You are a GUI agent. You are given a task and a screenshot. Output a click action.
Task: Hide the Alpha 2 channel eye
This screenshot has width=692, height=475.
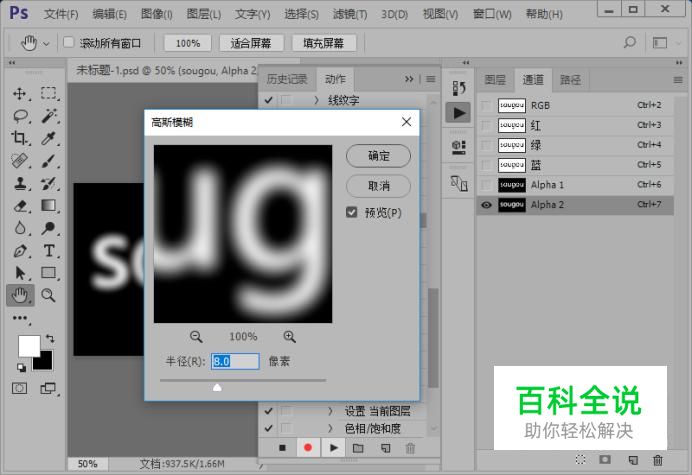(486, 205)
